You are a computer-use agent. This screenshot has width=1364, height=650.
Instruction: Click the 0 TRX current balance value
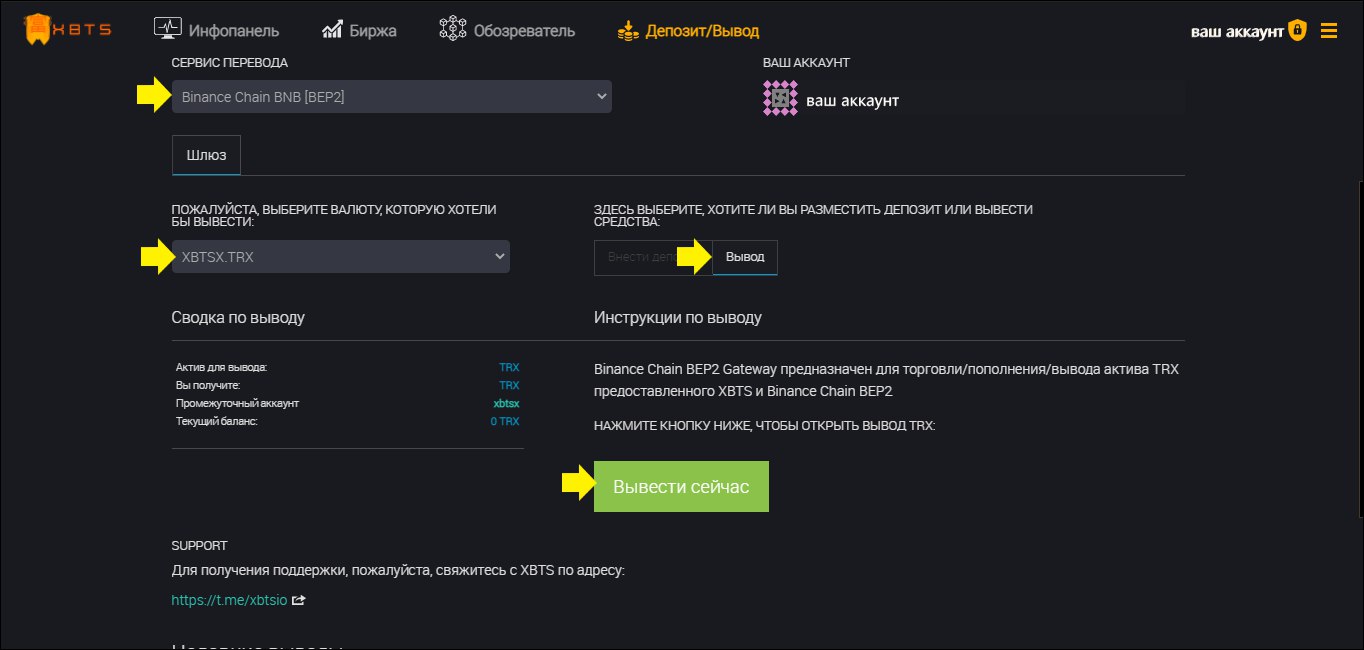pos(505,421)
